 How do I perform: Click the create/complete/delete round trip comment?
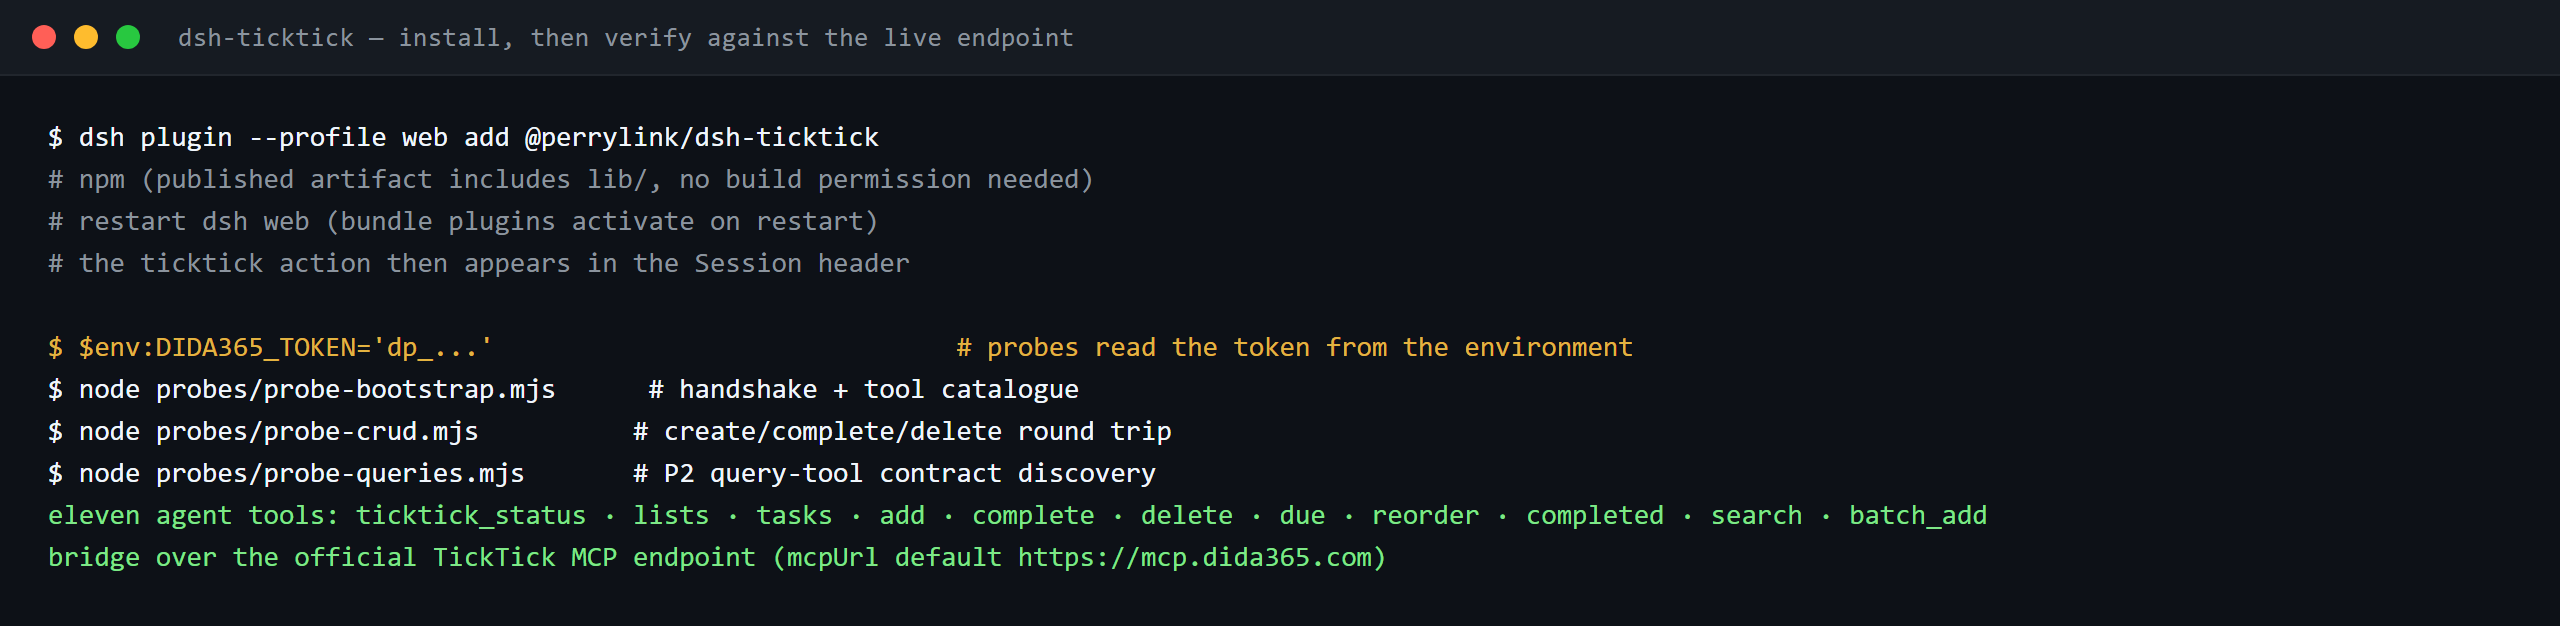[x=902, y=431]
